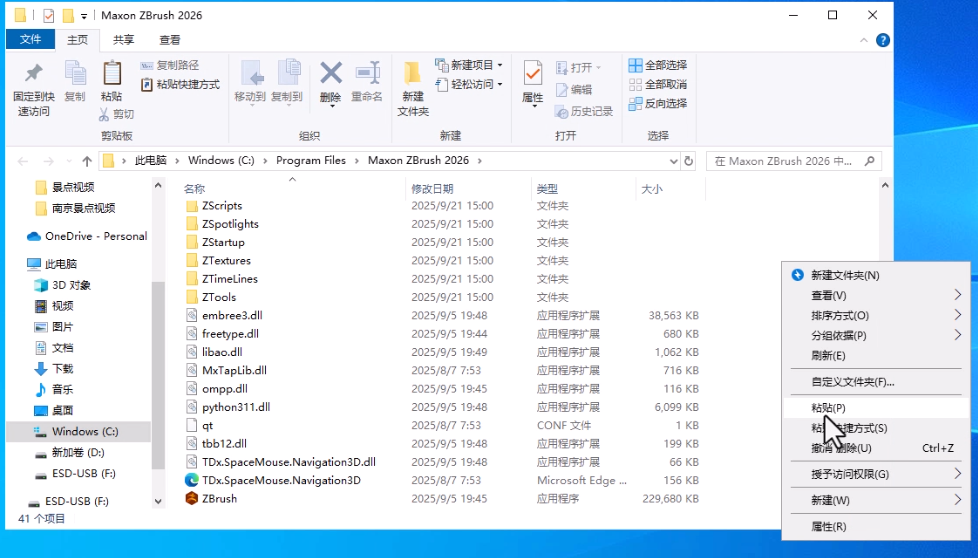Choose Customize folder (自定义文件夹) in menu
Viewport: 978px width, 558px height.
coord(876,382)
